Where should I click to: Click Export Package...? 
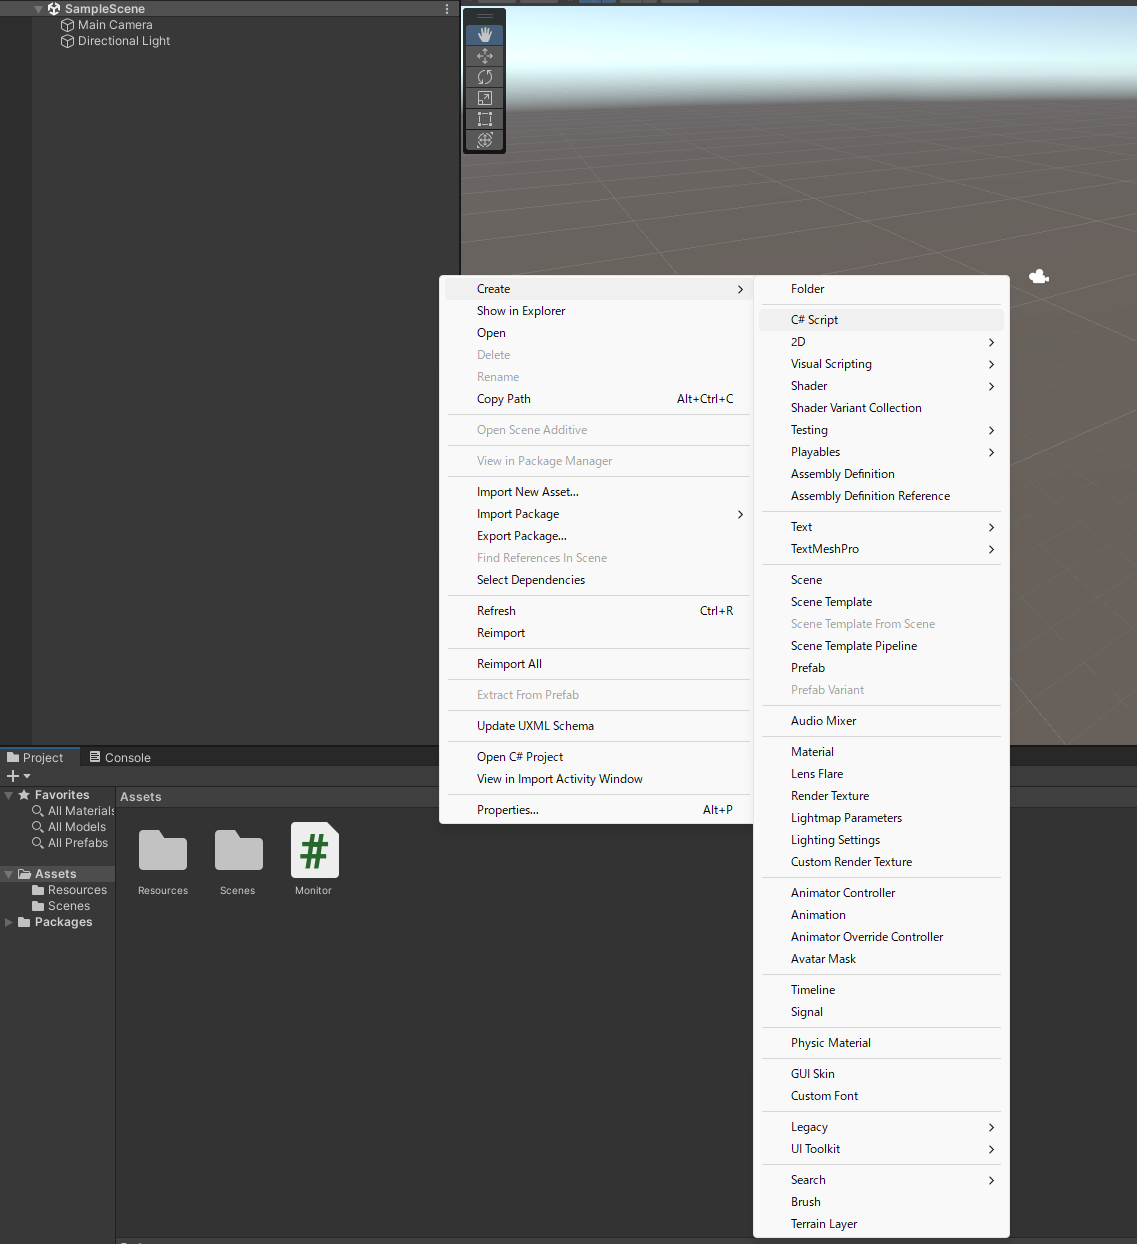point(597,536)
